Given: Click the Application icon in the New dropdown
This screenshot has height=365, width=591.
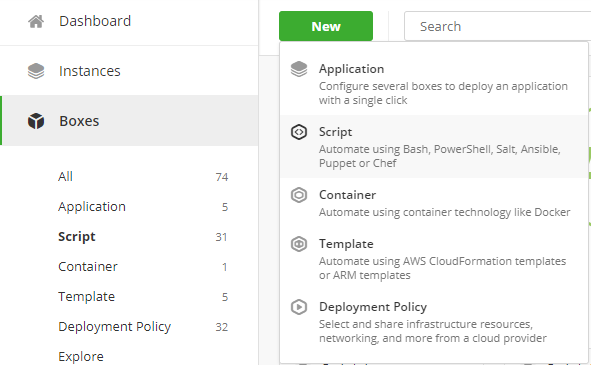Looking at the screenshot, I should click(299, 69).
